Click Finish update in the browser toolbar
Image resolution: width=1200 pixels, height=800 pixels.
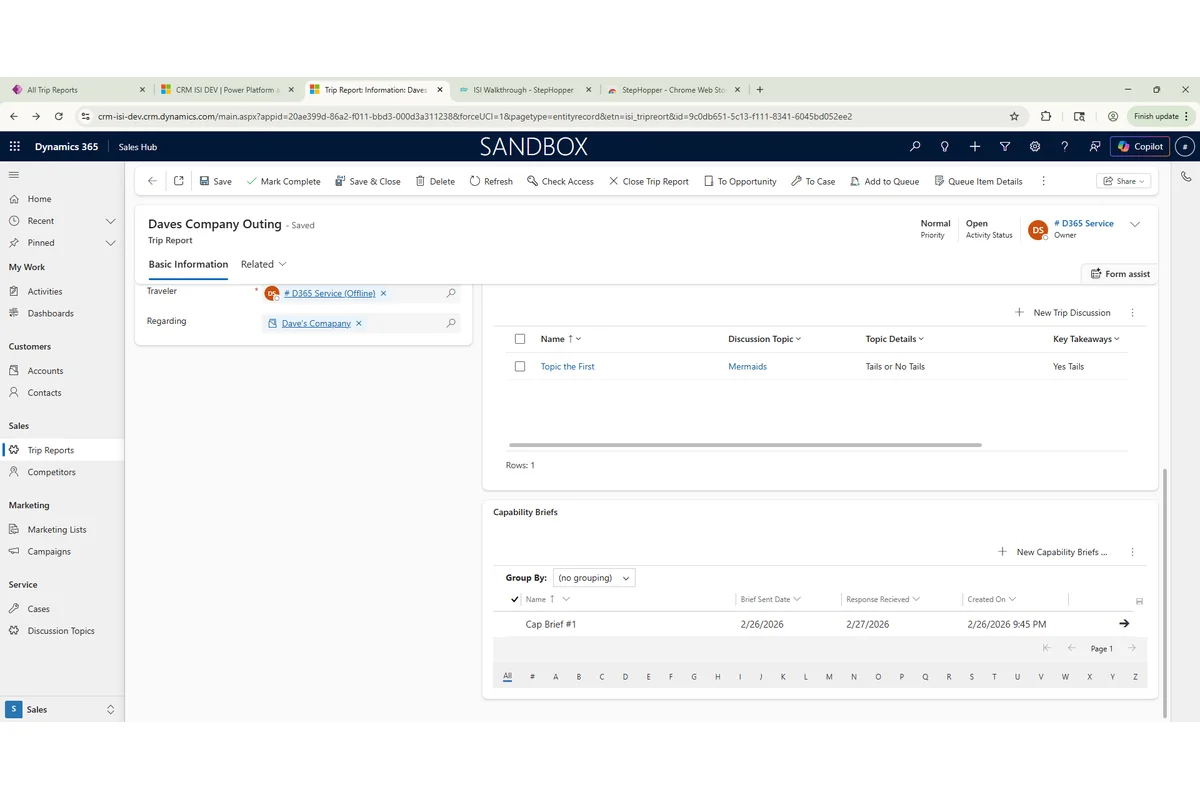[1155, 115]
